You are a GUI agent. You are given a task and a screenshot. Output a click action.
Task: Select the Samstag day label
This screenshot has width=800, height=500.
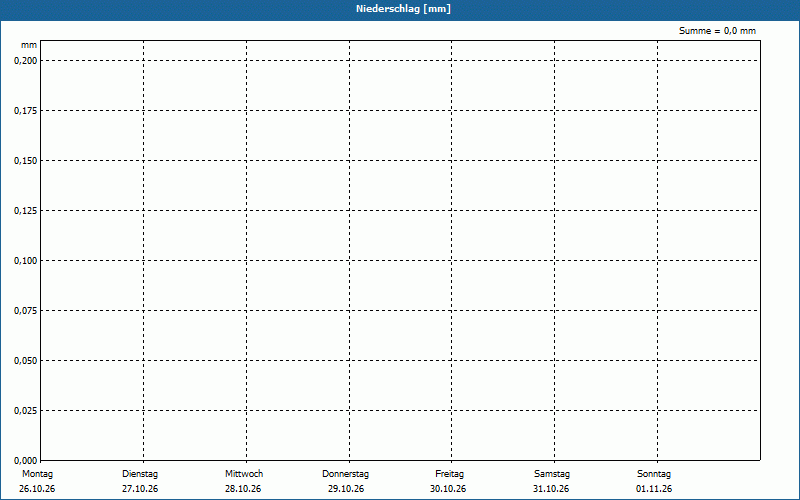point(552,474)
